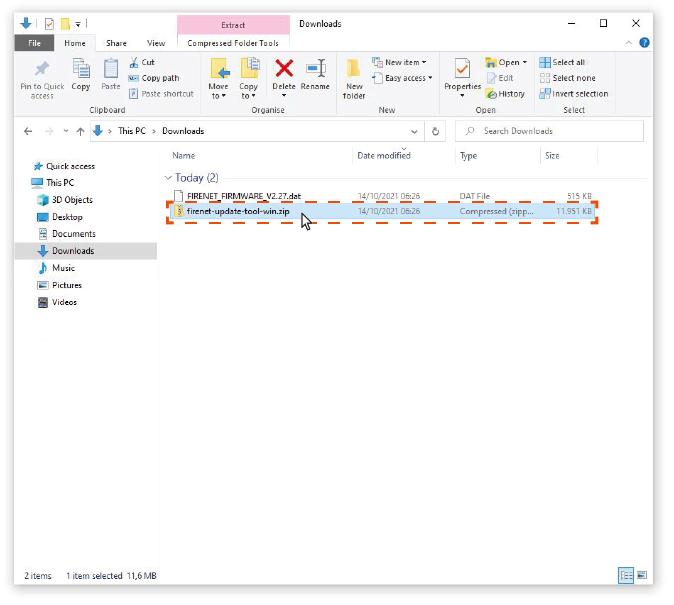The image size is (674, 605).
Task: Go up one level with up arrow
Action: pos(80,131)
